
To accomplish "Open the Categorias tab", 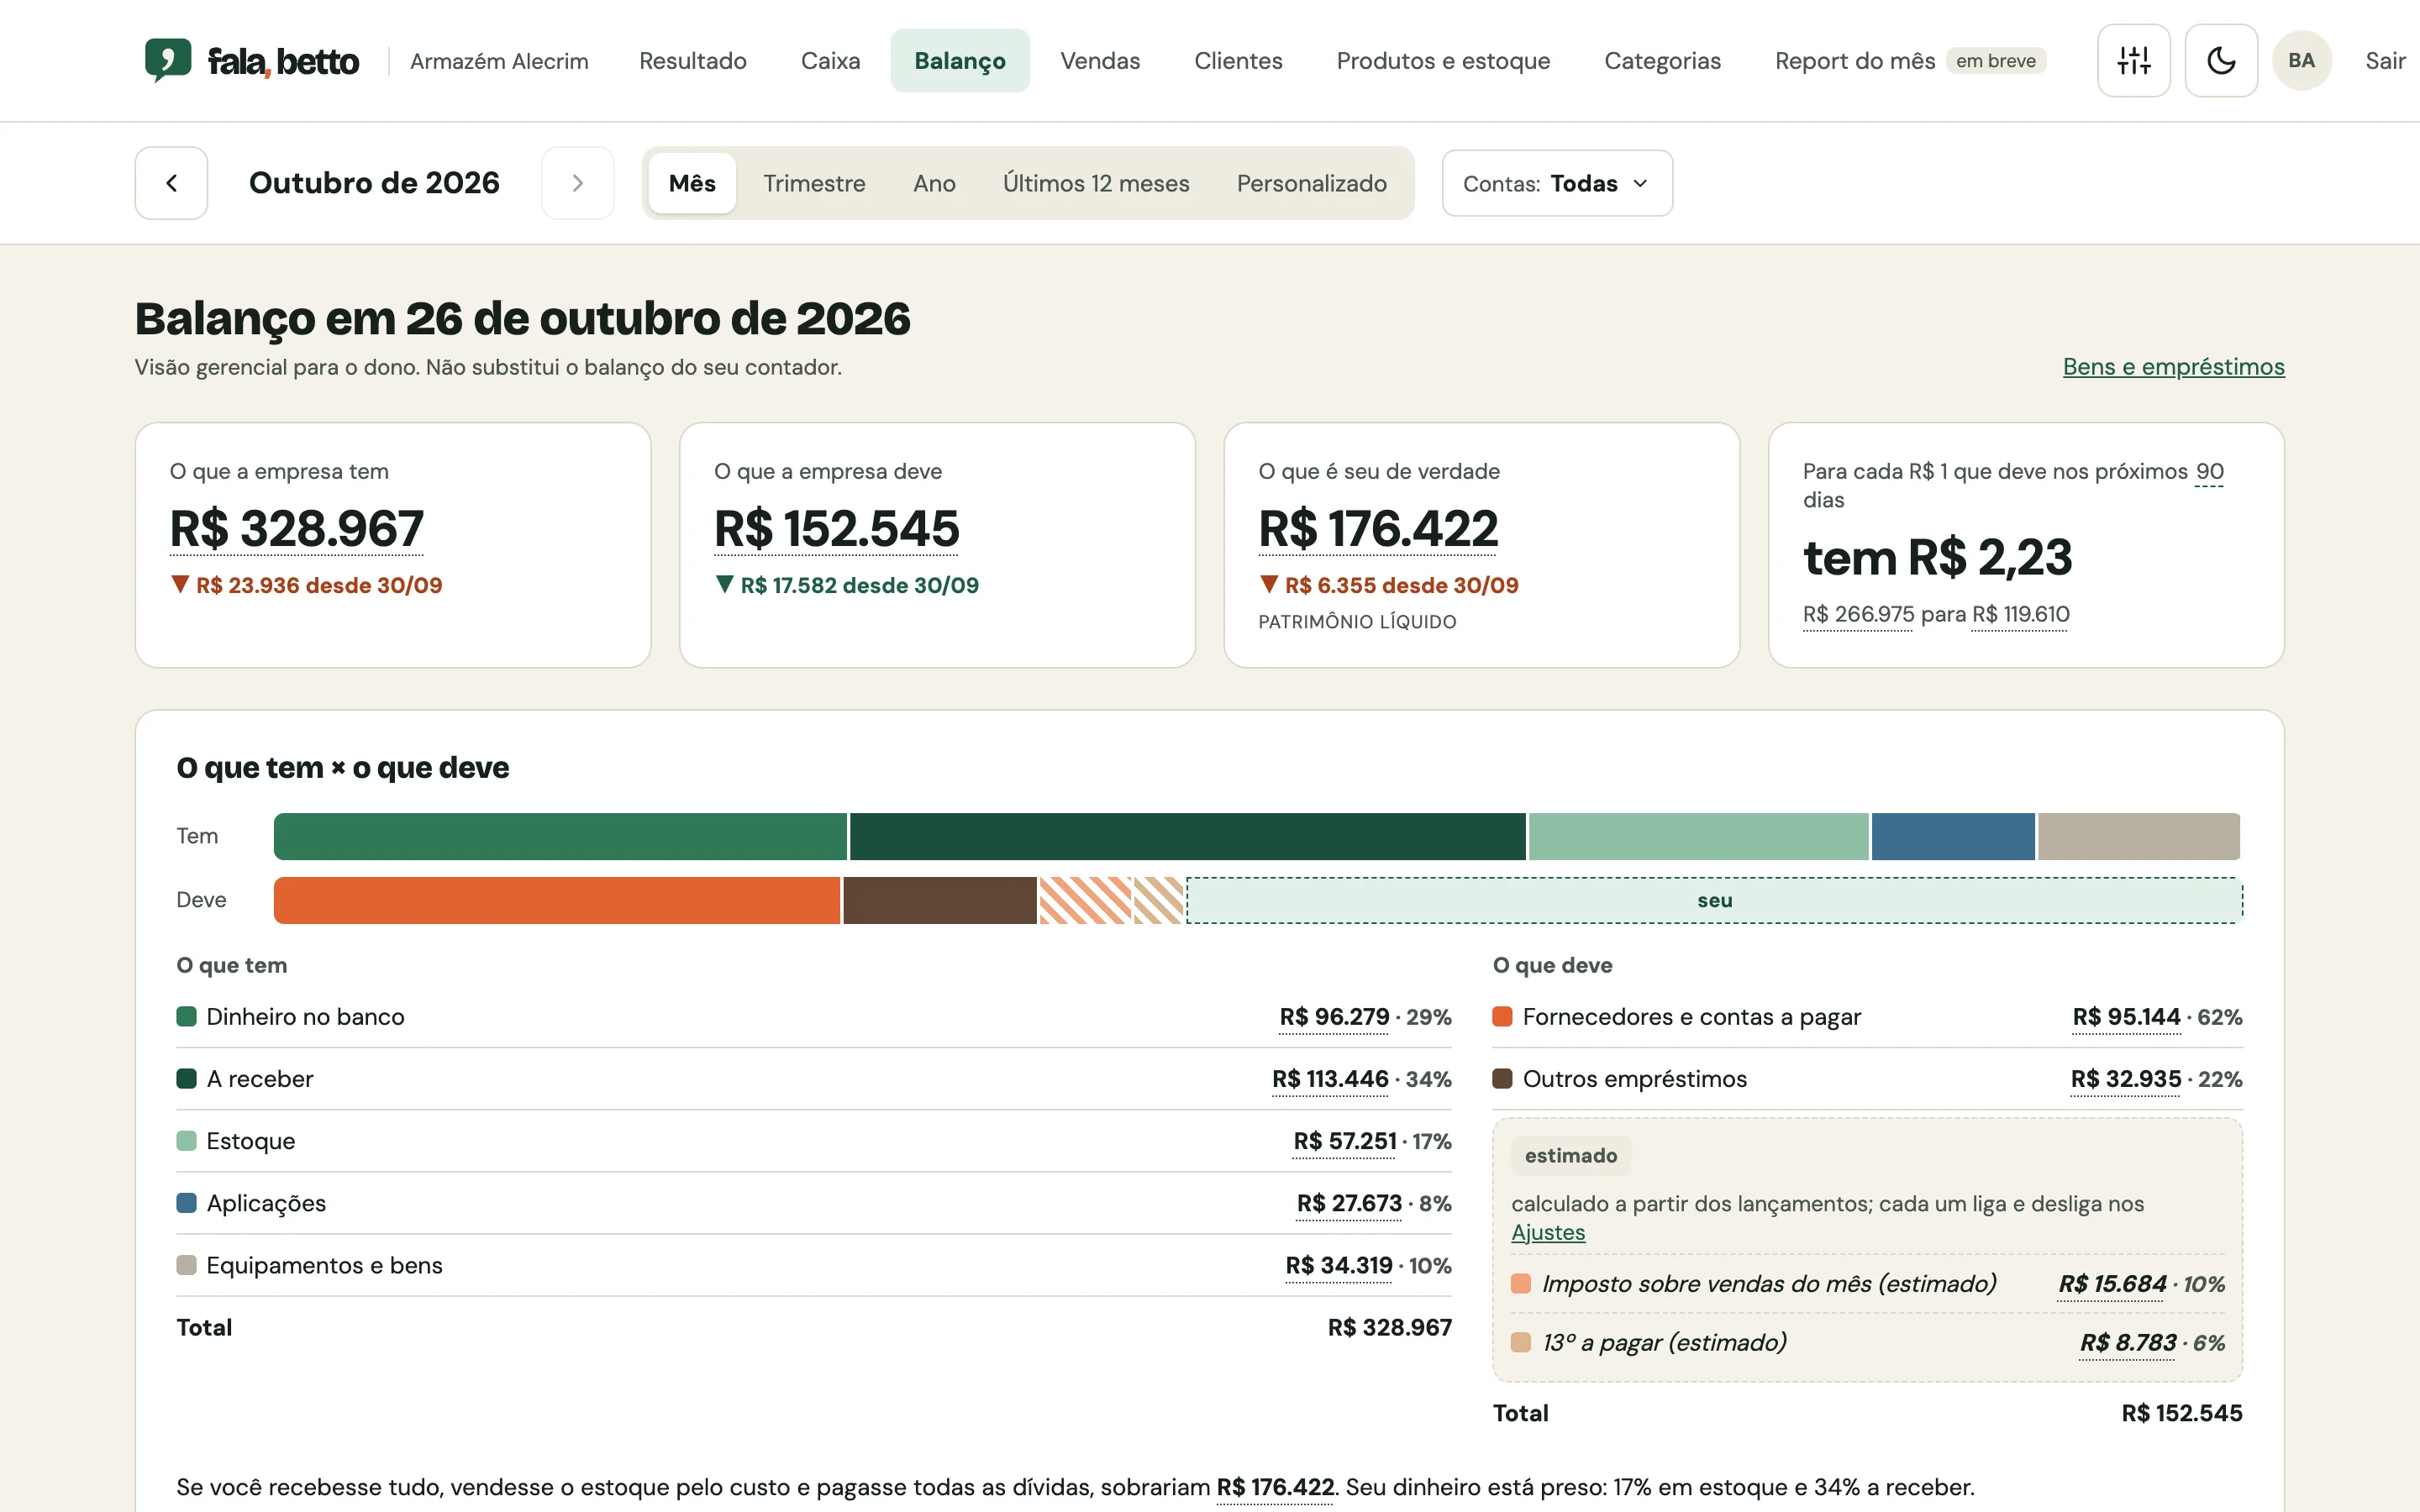I will [x=1662, y=61].
